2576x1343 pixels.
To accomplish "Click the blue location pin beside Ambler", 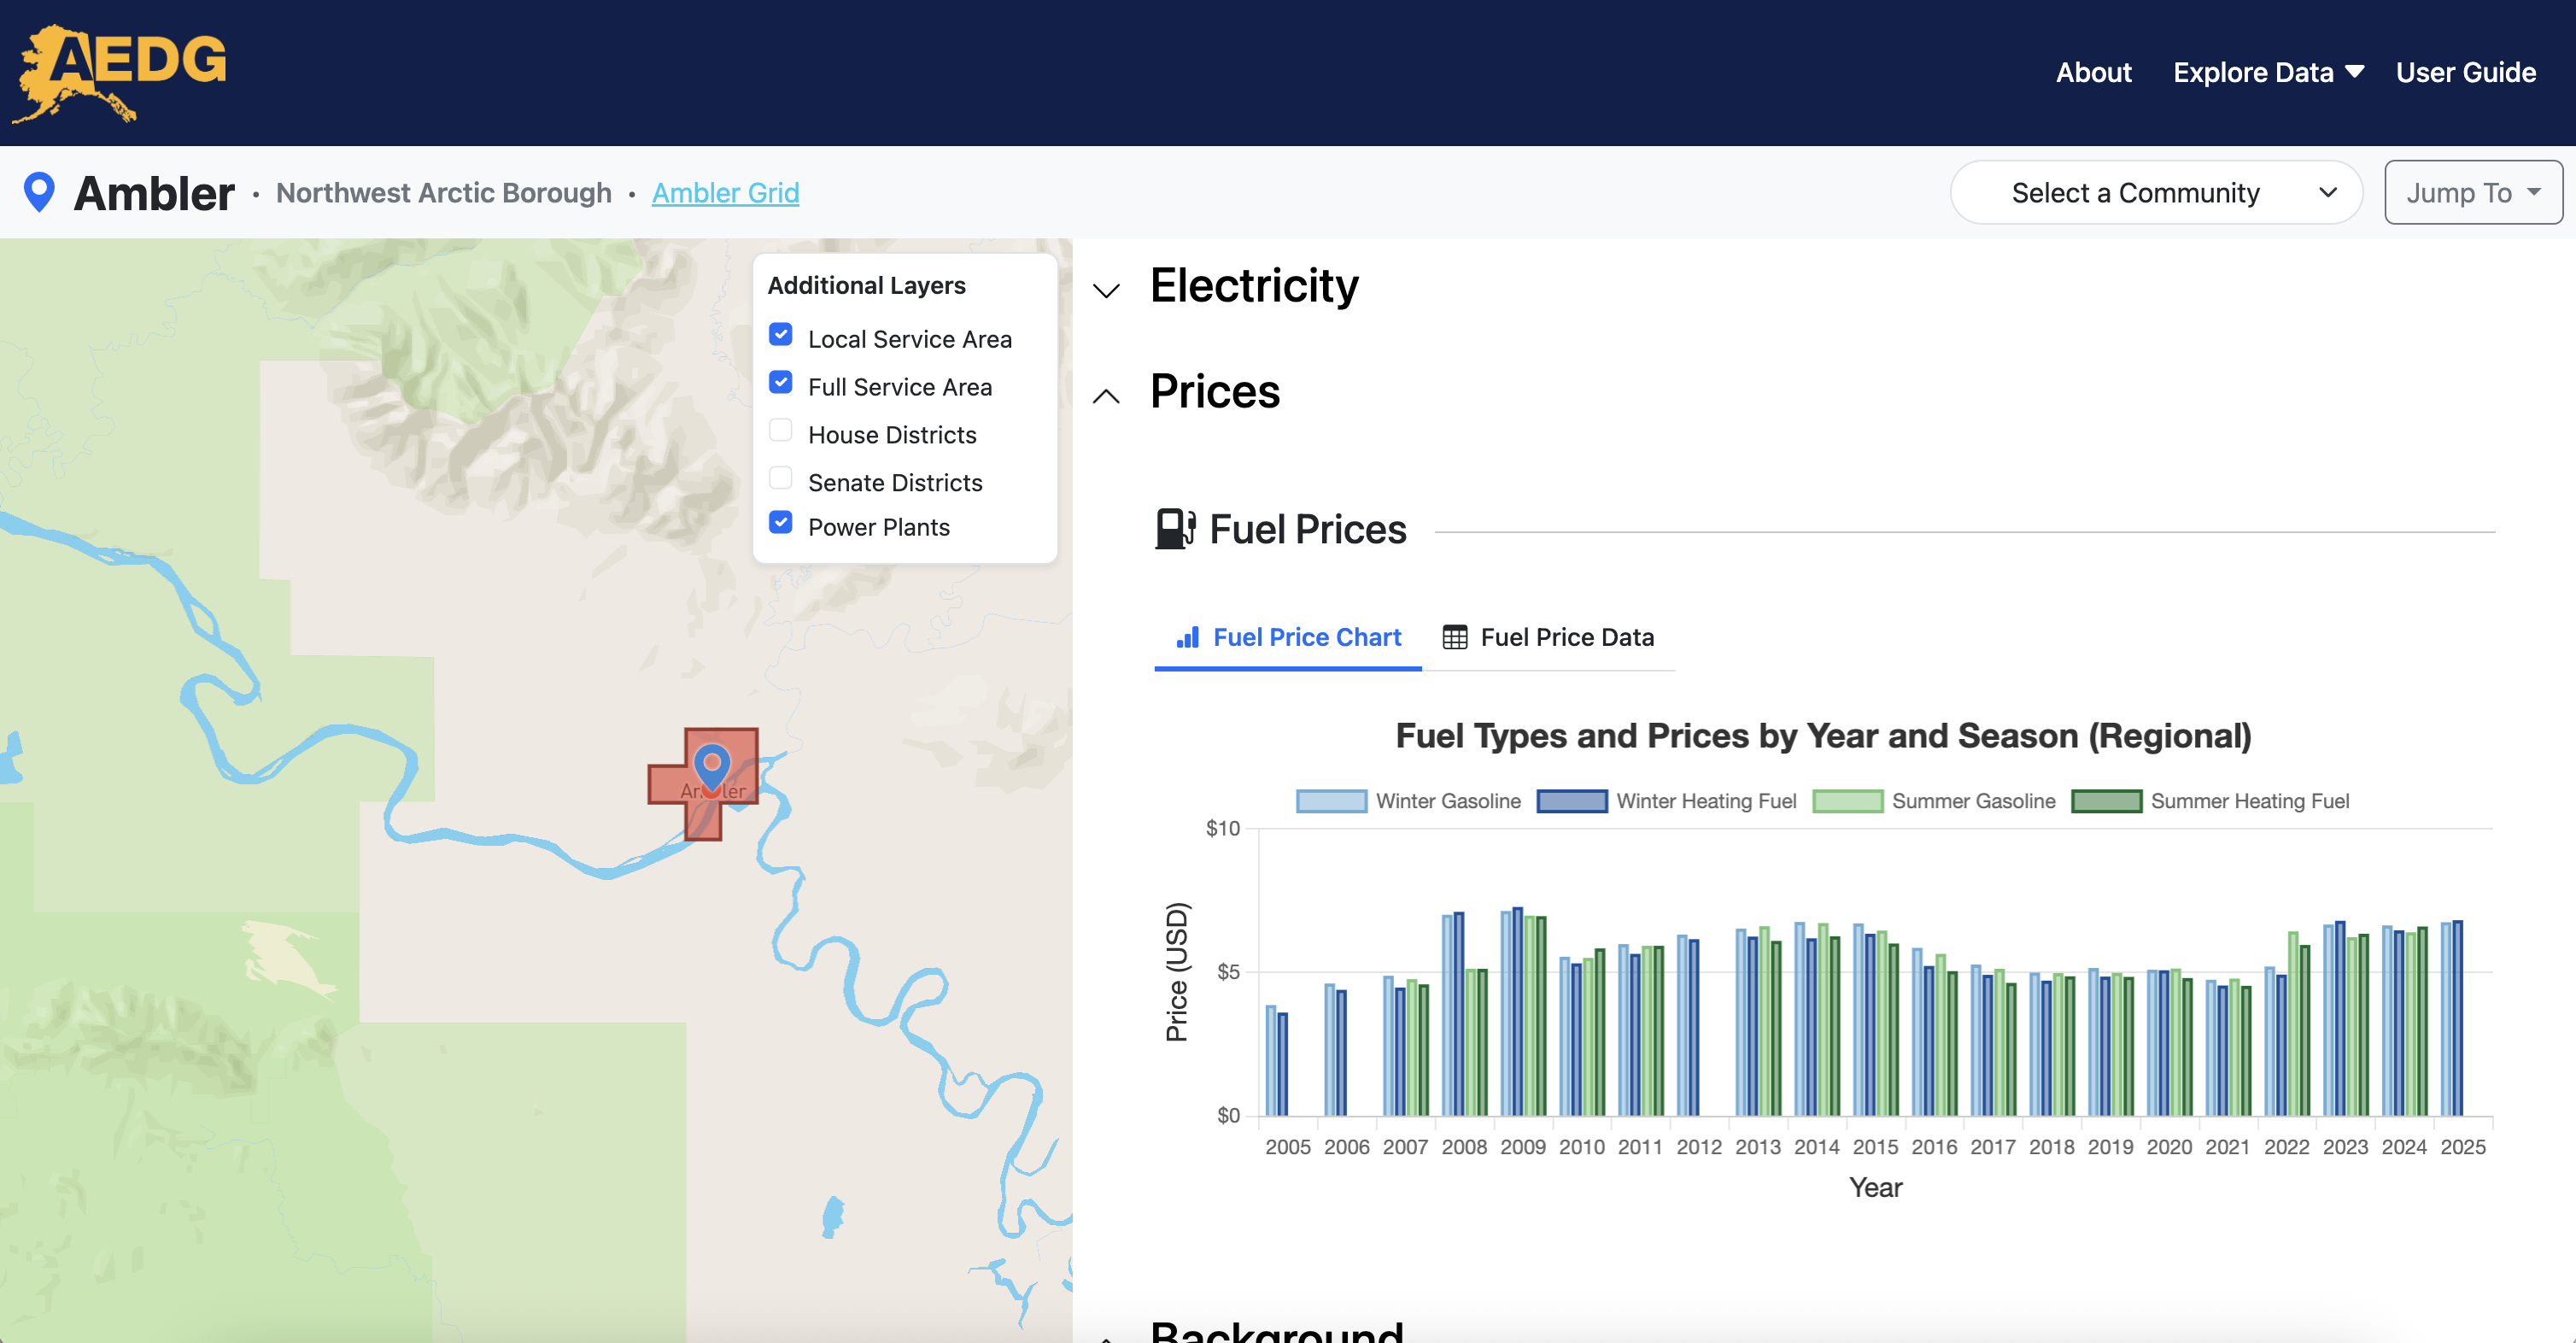I will (39, 192).
